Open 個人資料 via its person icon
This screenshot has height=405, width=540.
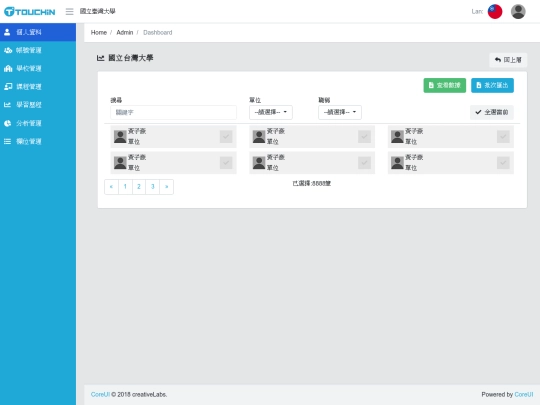point(7,32)
